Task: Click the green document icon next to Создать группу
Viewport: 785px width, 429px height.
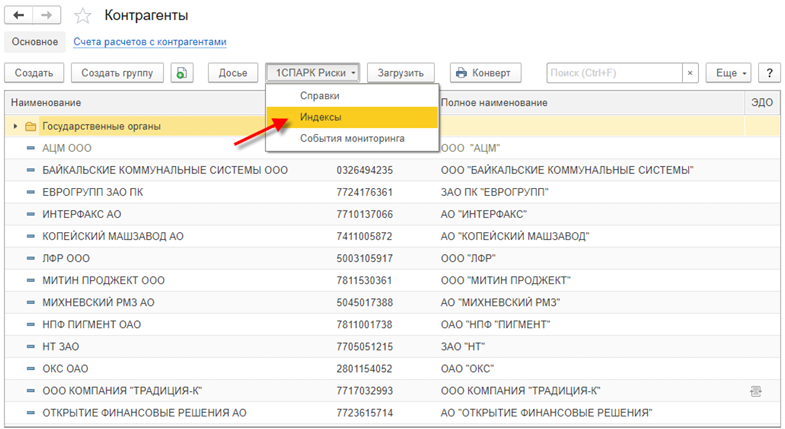Action: click(x=182, y=73)
